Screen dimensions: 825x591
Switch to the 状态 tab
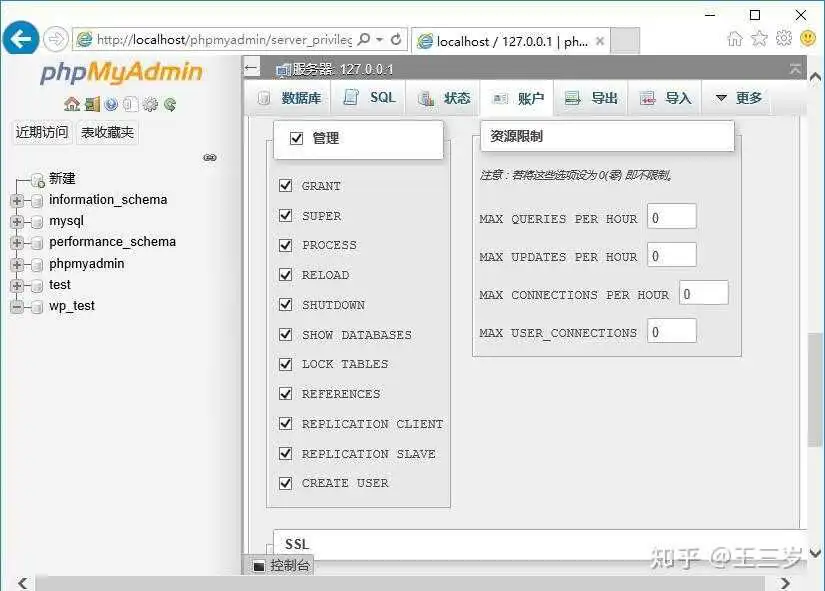444,98
